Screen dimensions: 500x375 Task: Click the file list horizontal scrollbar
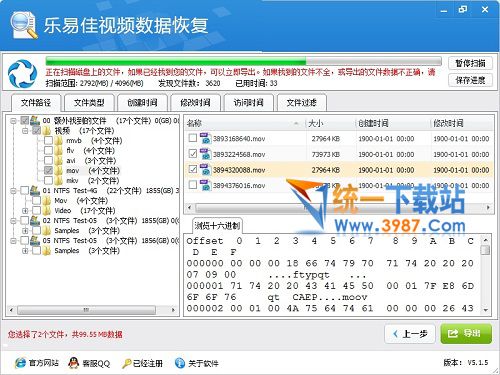[x=339, y=208]
